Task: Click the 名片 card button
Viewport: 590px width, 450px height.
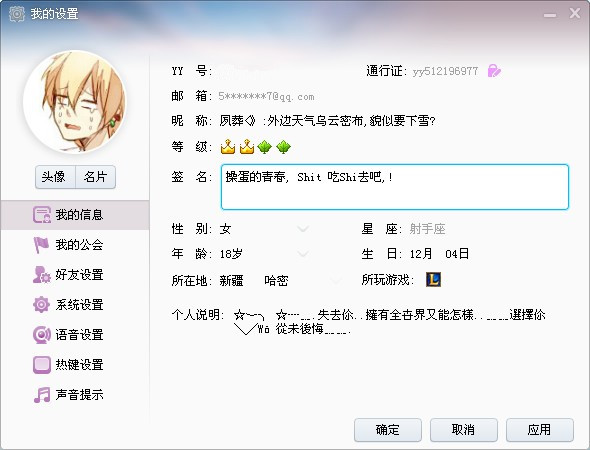Action: pyautogui.click(x=96, y=177)
